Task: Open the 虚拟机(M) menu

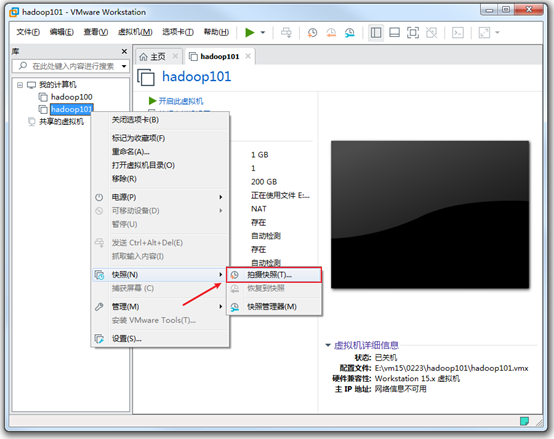Action: pos(135,32)
